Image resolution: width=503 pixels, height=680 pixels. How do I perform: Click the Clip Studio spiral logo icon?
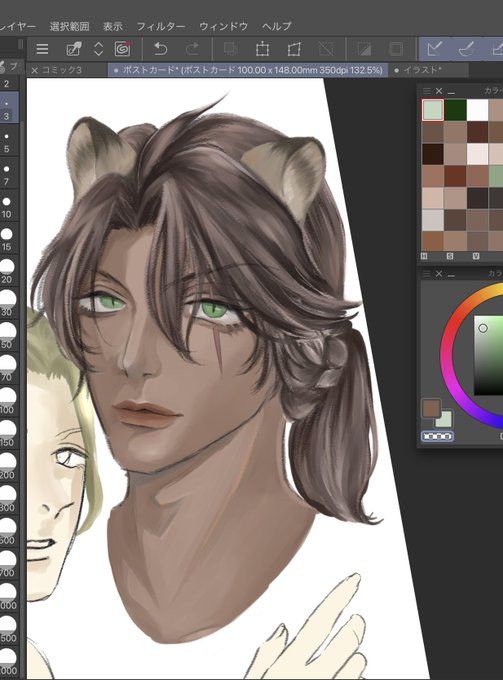pyautogui.click(x=123, y=49)
